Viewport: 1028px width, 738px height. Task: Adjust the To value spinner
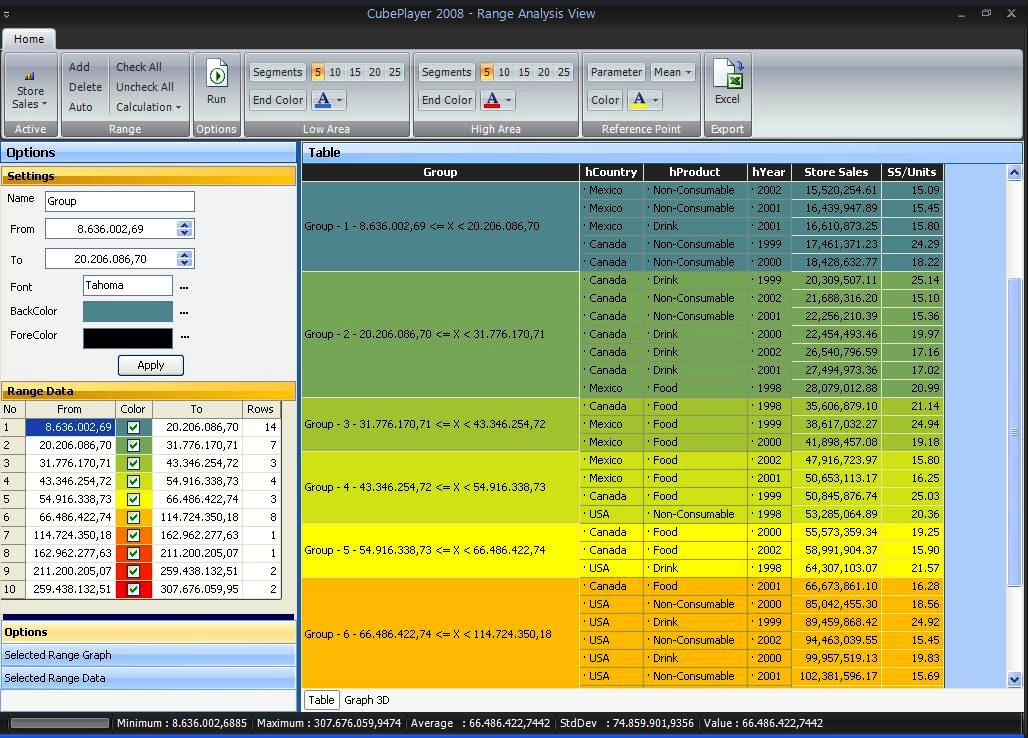(x=185, y=259)
